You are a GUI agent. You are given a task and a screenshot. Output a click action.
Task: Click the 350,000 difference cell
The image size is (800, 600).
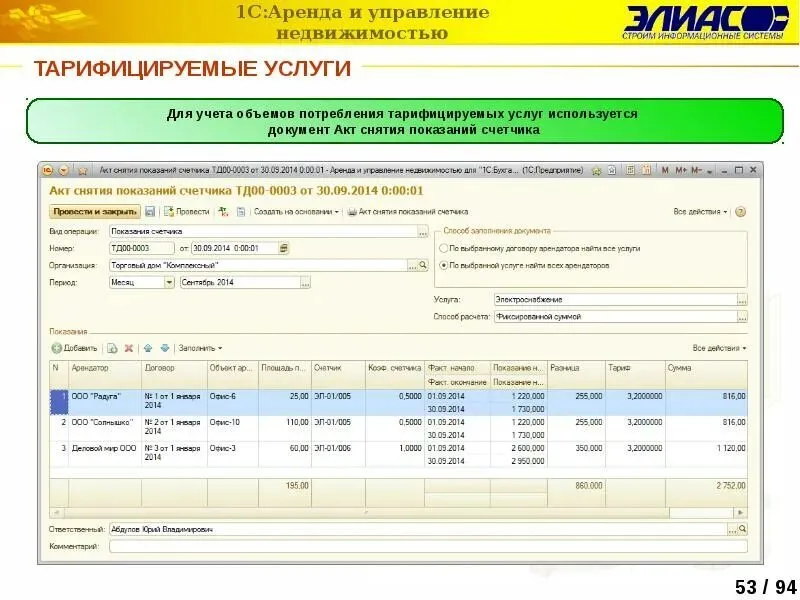576,455
